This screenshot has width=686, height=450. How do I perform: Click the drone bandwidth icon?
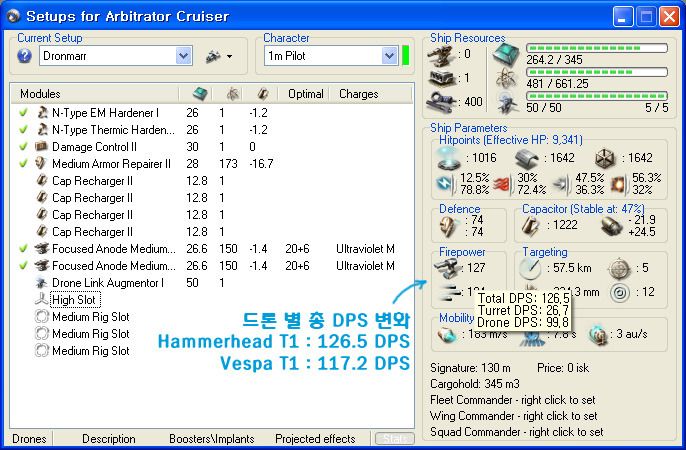[x=508, y=103]
